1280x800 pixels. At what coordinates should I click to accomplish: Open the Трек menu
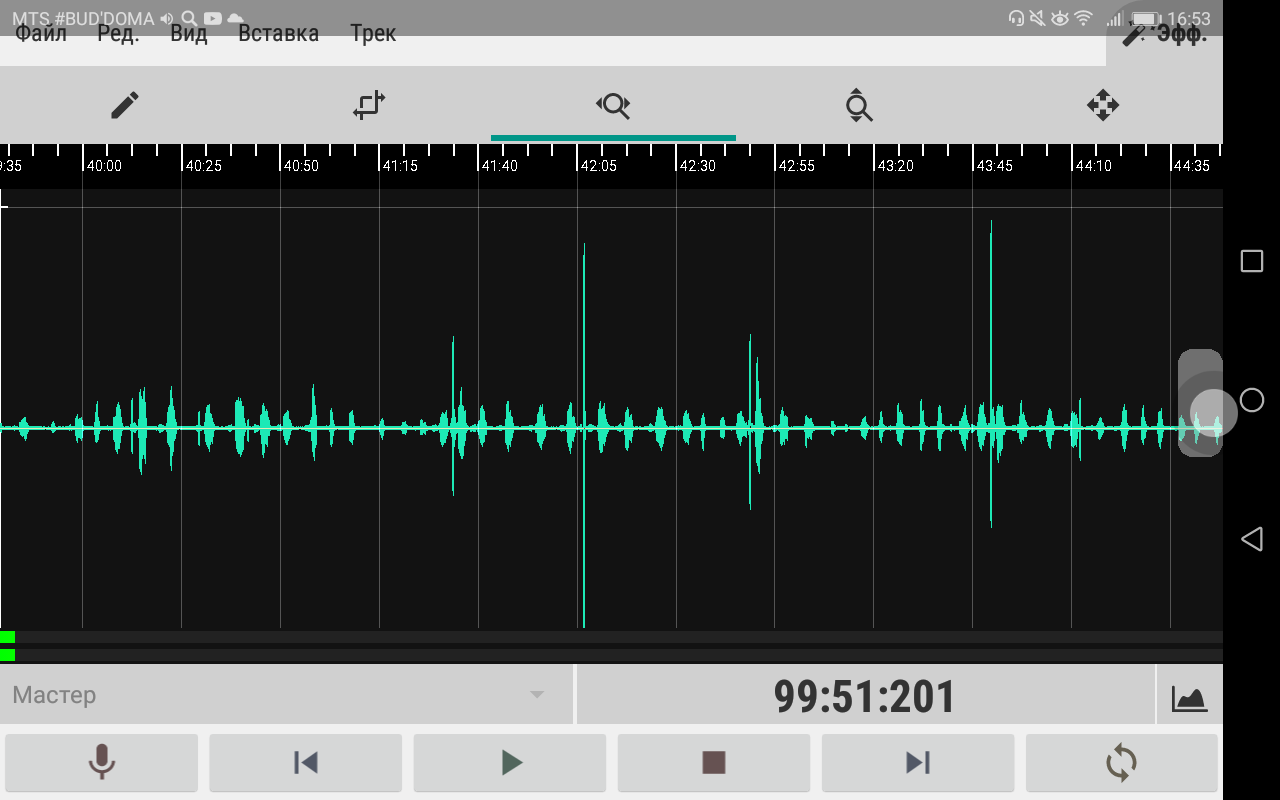(x=373, y=34)
